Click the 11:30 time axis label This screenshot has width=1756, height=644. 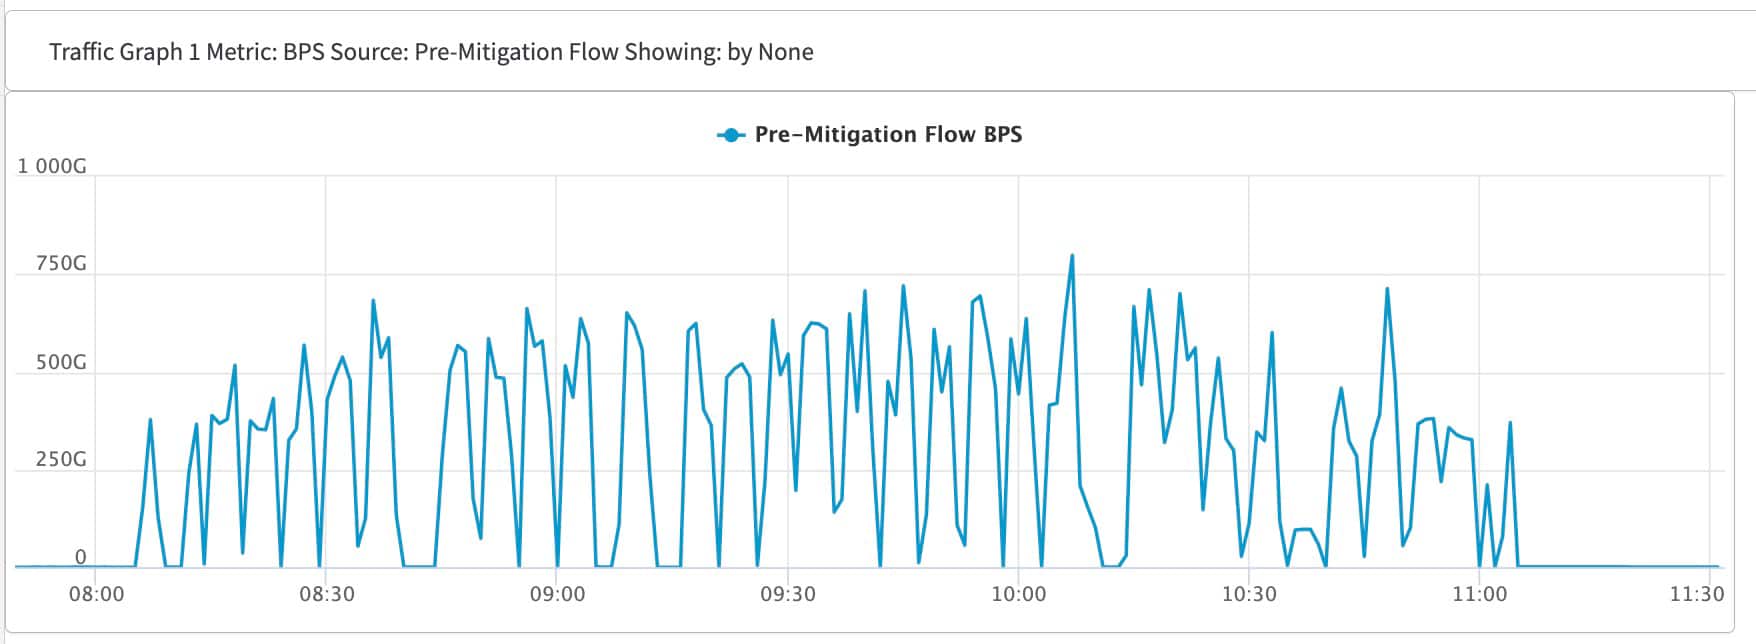pos(1697,594)
